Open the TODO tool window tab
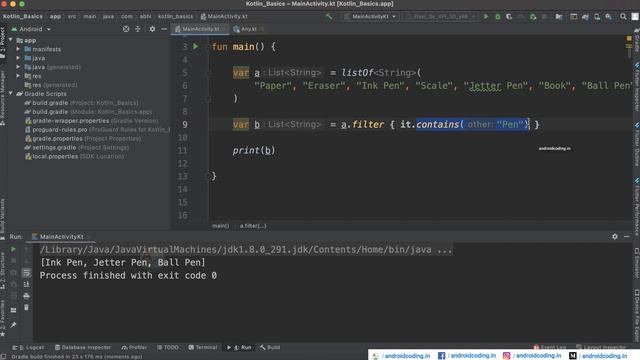 [168, 347]
